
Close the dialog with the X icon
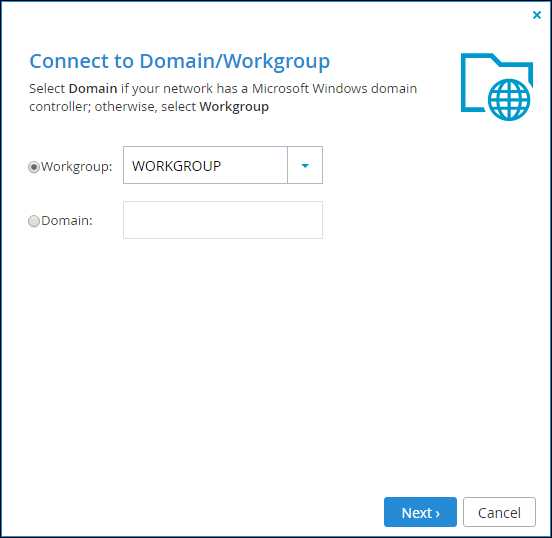coord(537,15)
